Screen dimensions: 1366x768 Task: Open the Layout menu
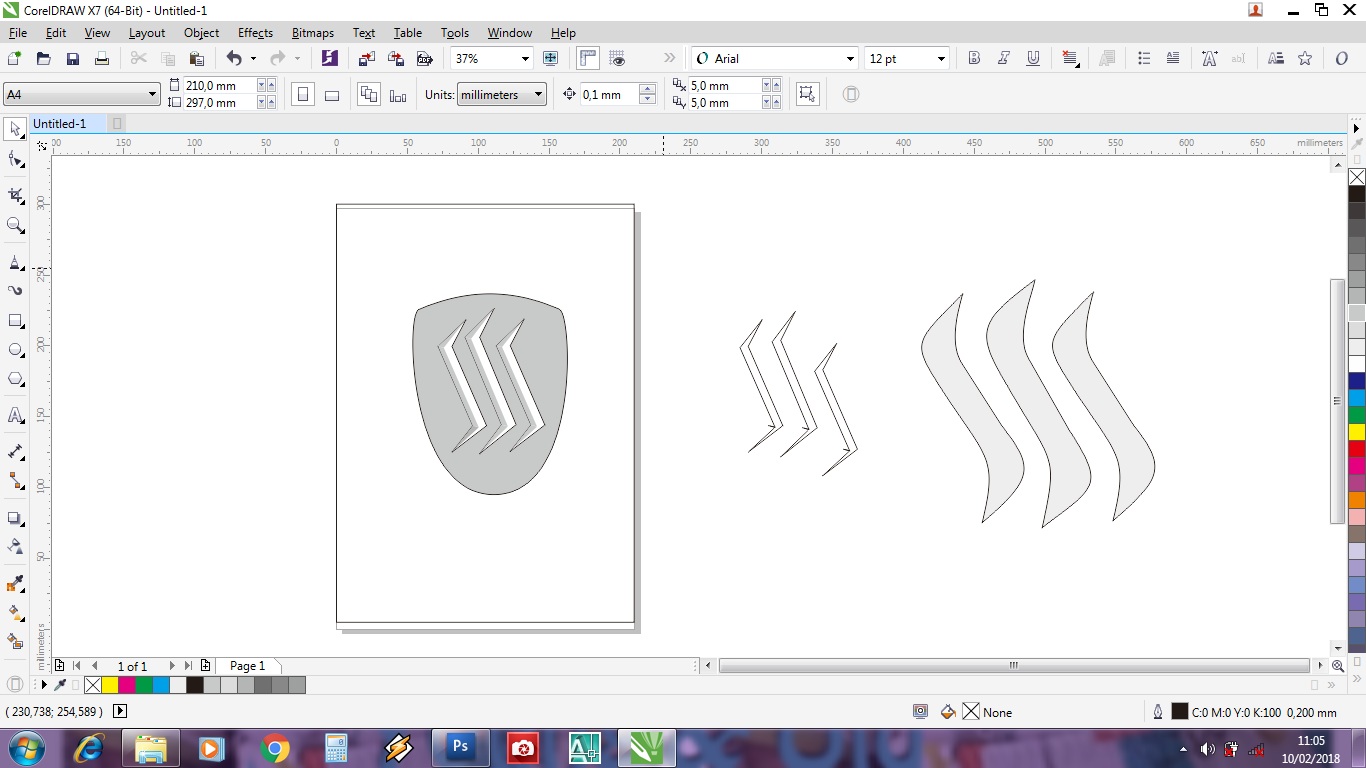click(147, 33)
